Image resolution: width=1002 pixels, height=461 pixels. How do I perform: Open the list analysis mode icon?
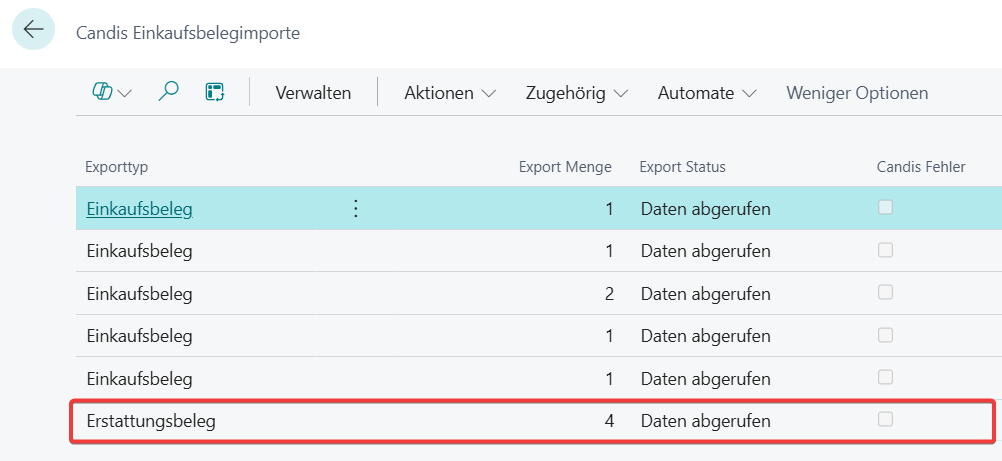tap(215, 93)
